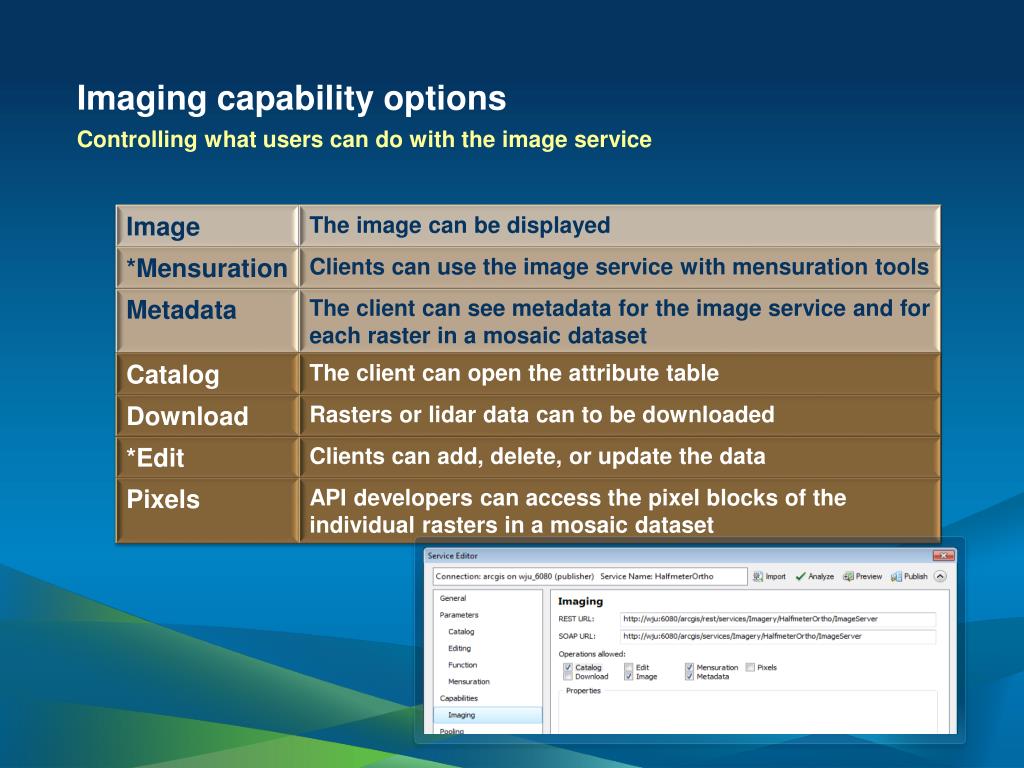The width and height of the screenshot is (1024, 768).
Task: Uncheck the Catalog operation checkbox
Action: (568, 667)
